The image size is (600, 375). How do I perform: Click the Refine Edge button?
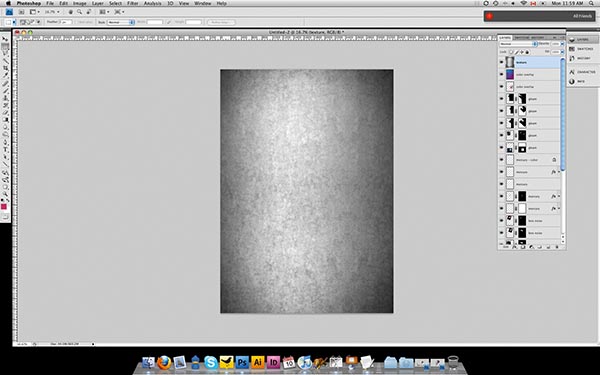click(x=221, y=22)
